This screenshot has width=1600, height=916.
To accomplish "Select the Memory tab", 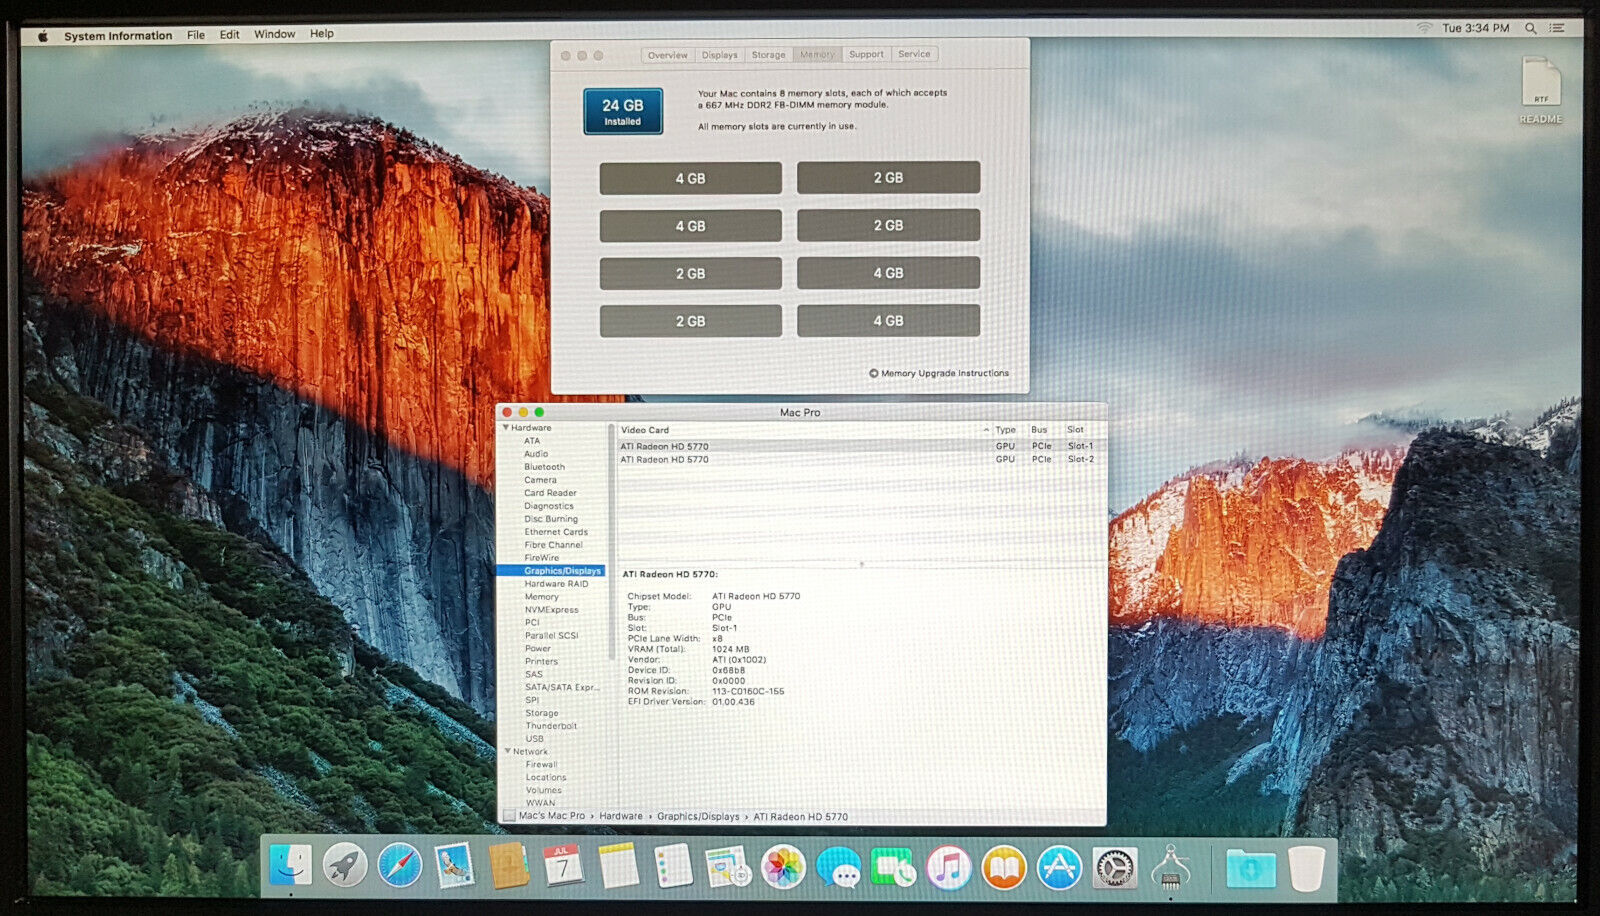I will (x=817, y=55).
